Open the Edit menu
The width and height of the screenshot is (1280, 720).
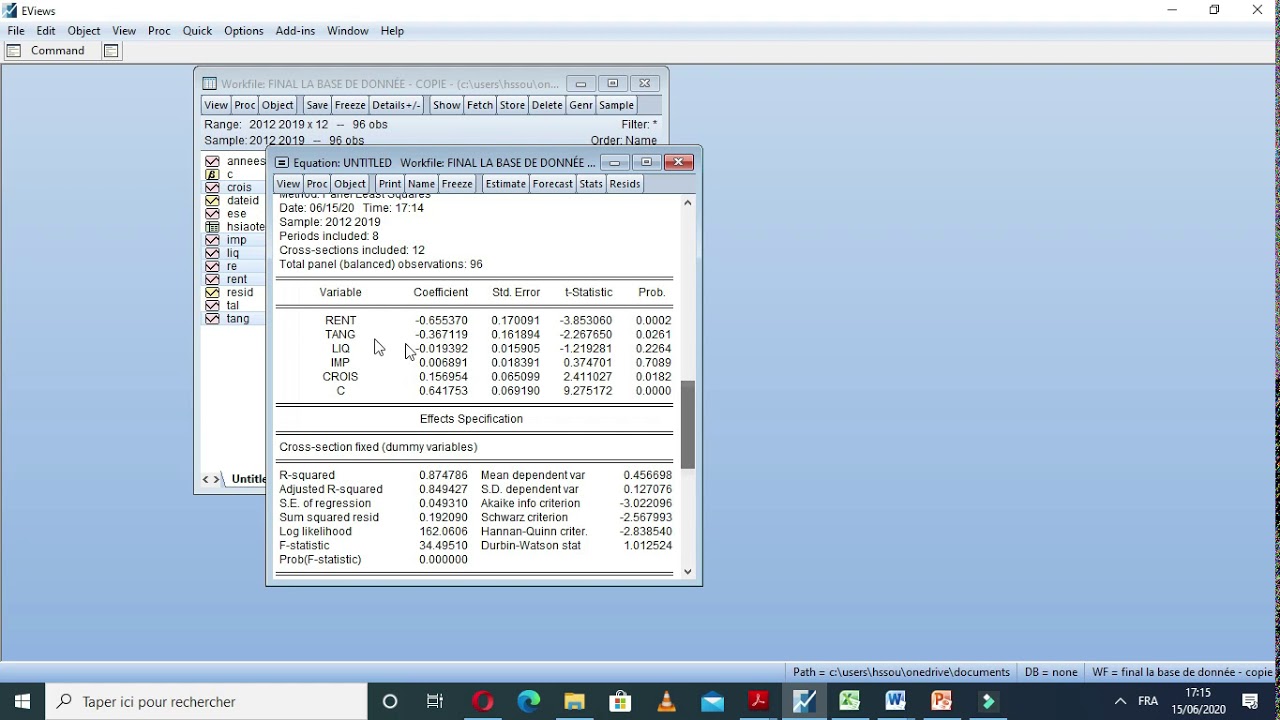click(46, 31)
